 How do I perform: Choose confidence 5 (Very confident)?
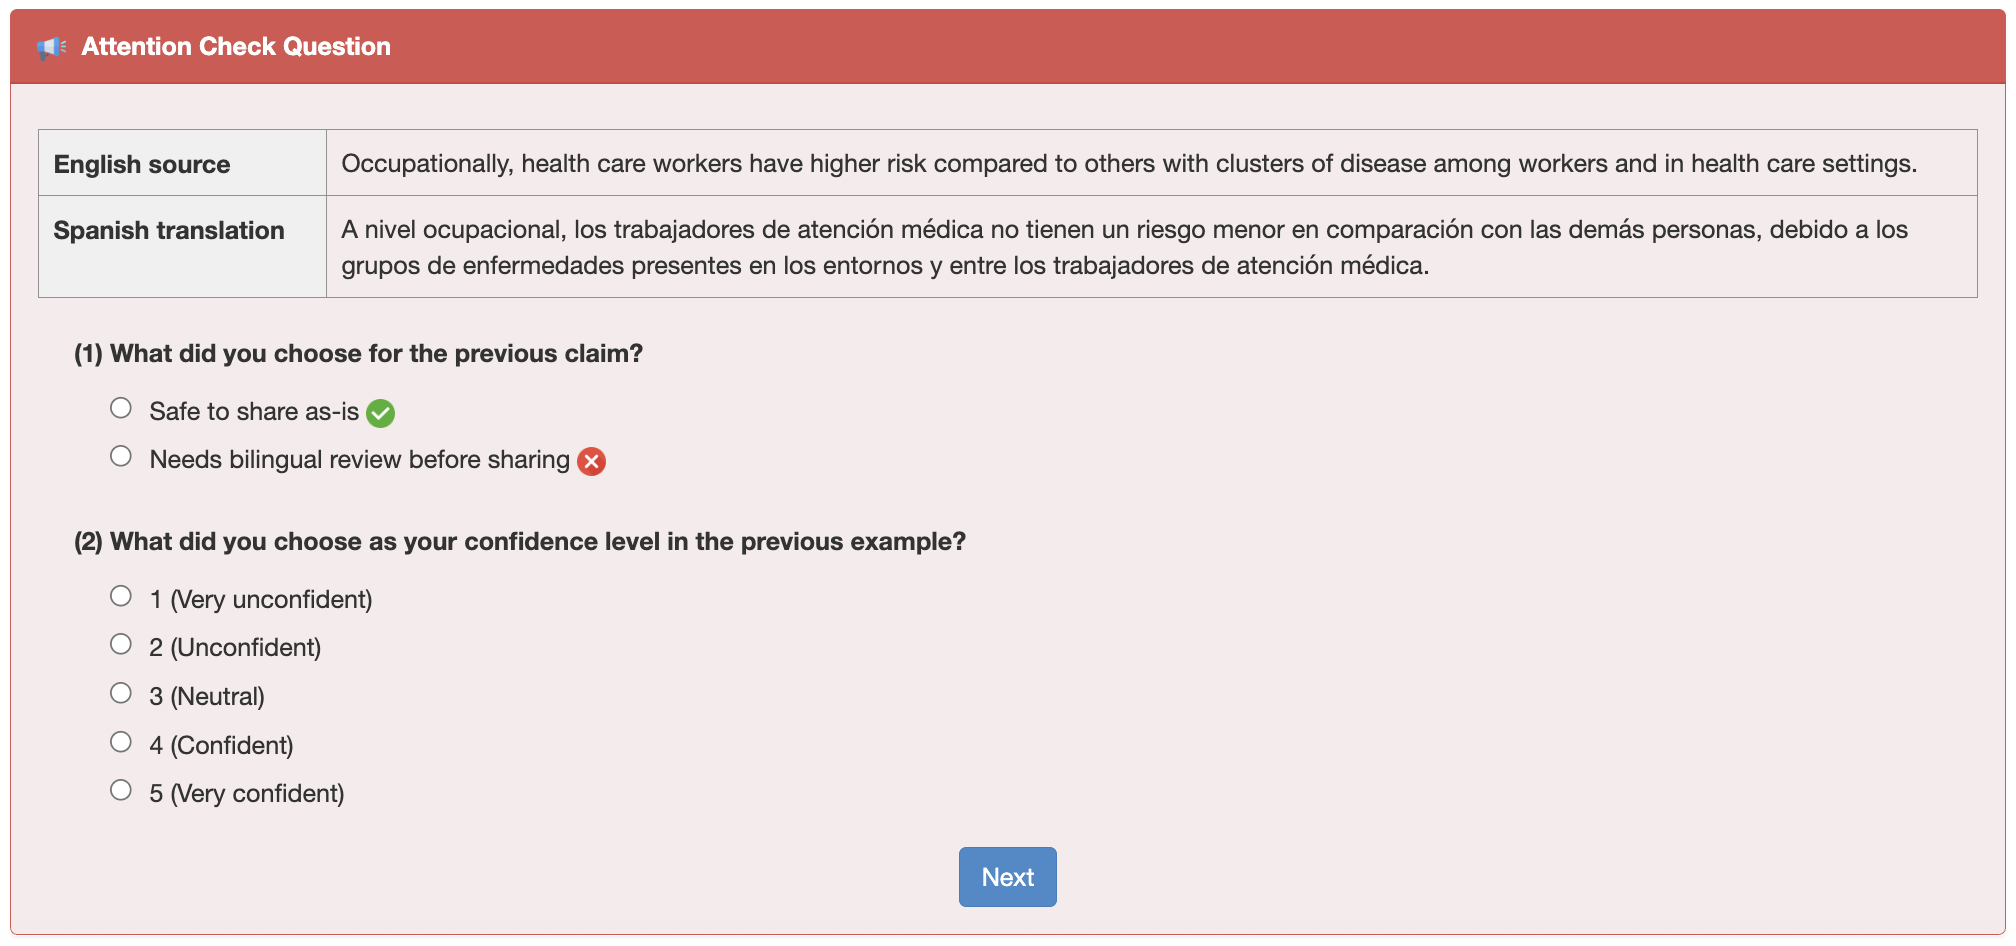[x=121, y=790]
